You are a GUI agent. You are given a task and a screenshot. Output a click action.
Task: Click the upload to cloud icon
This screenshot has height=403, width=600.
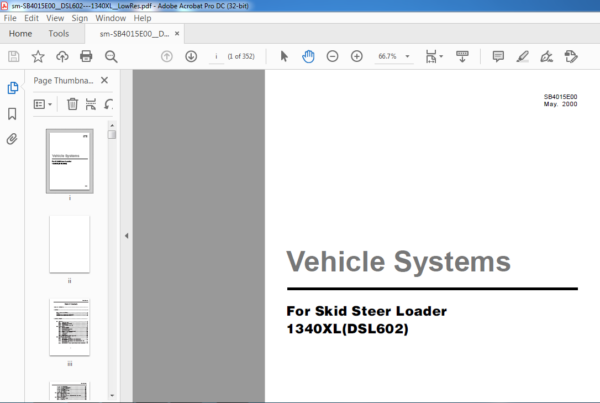click(62, 57)
